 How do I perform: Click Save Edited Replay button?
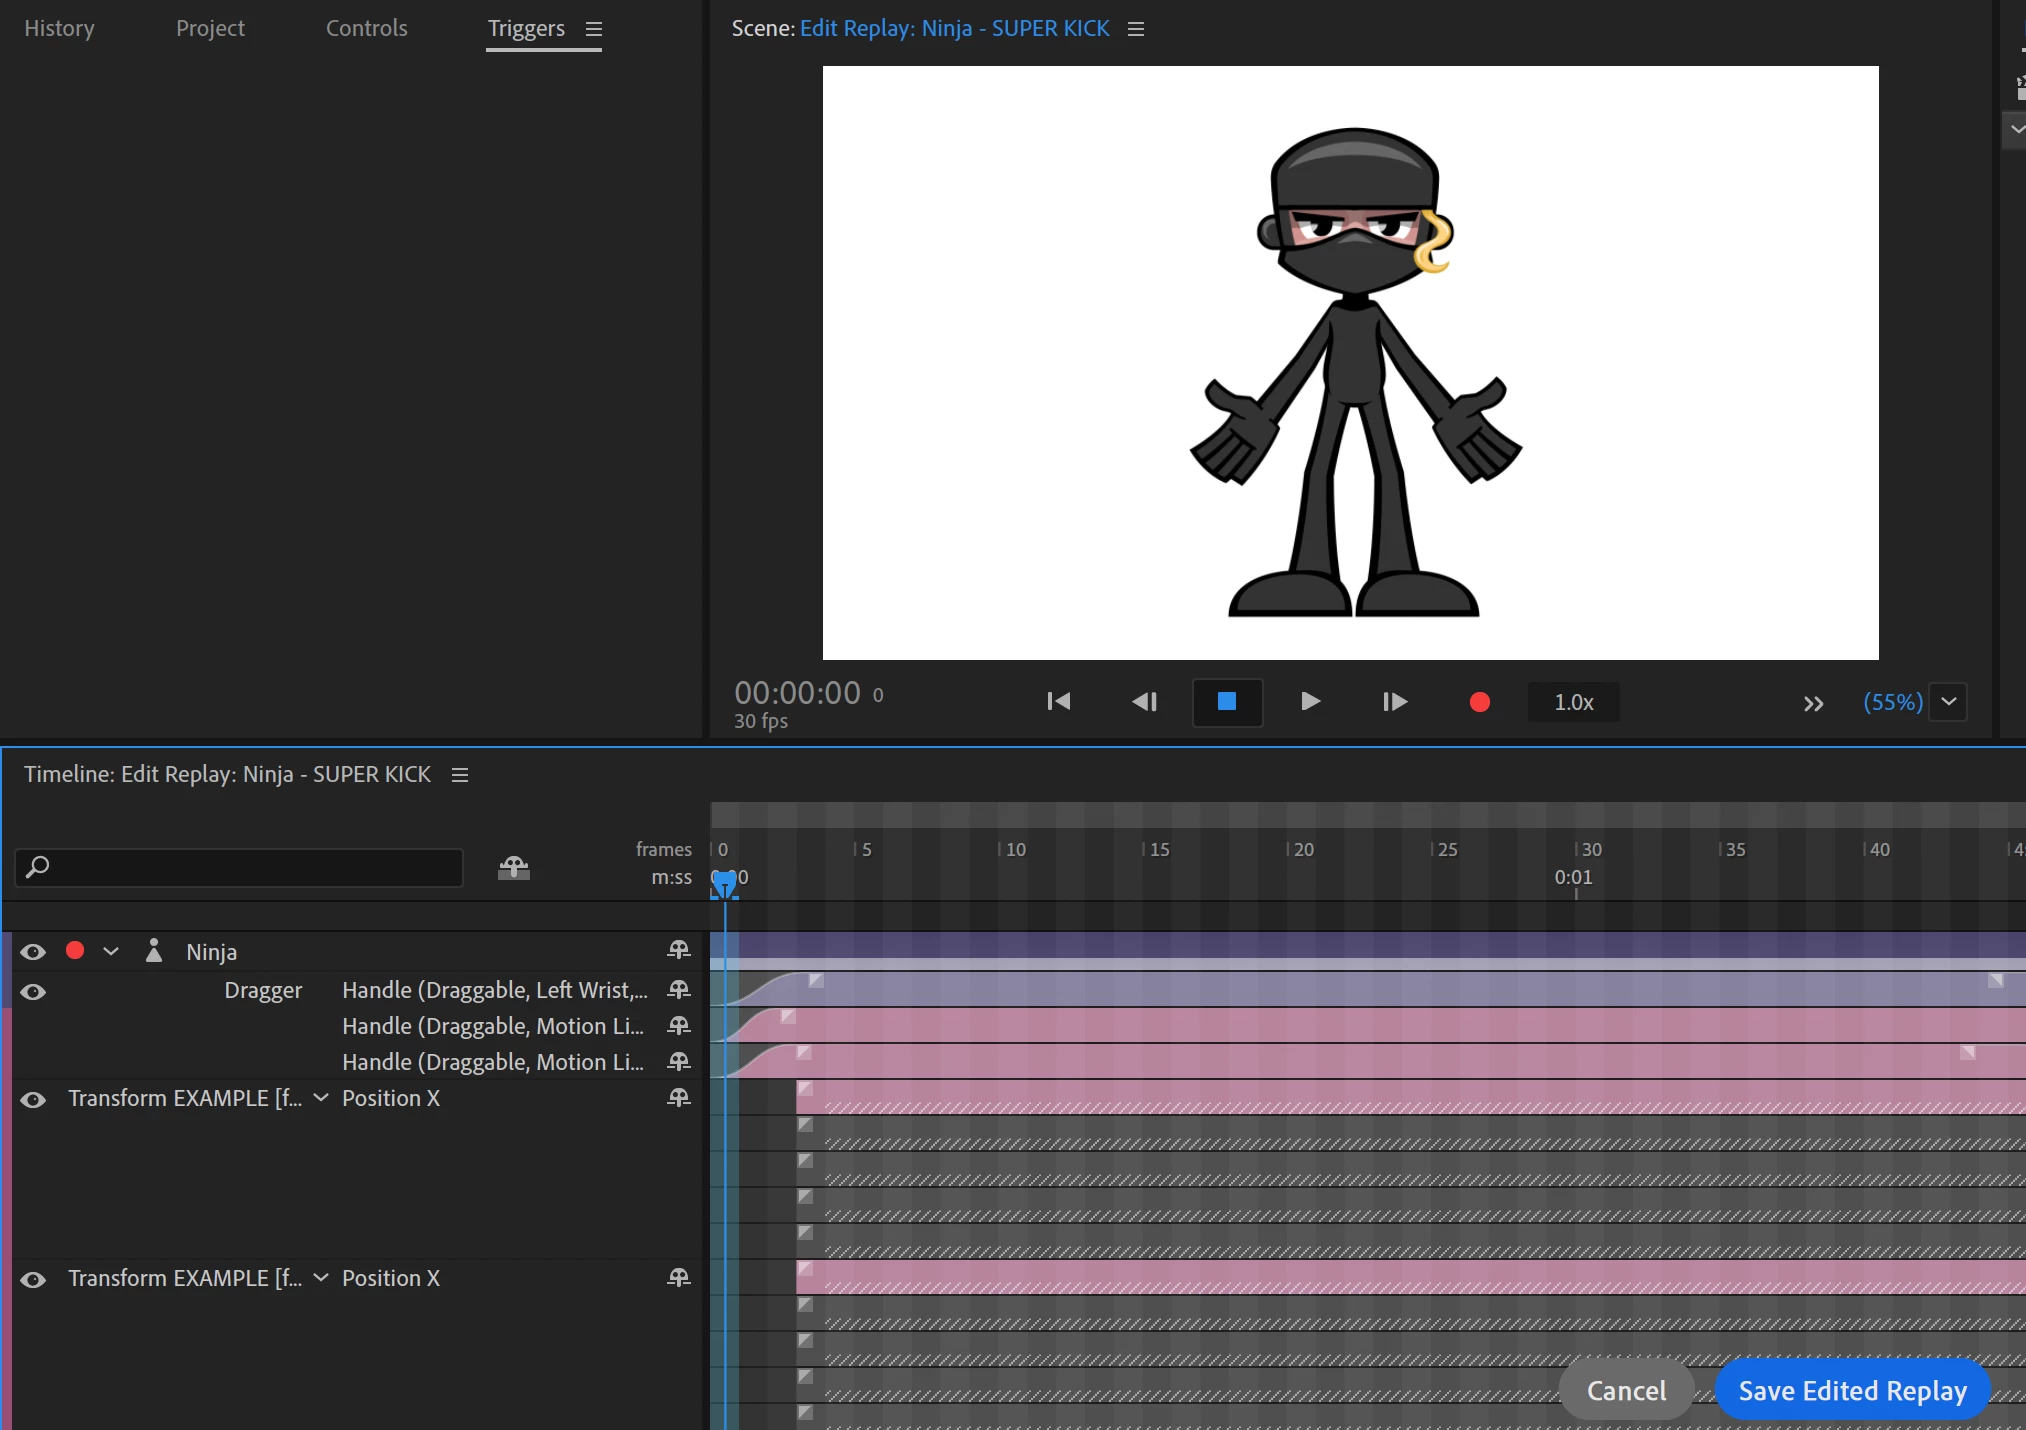coord(1852,1390)
